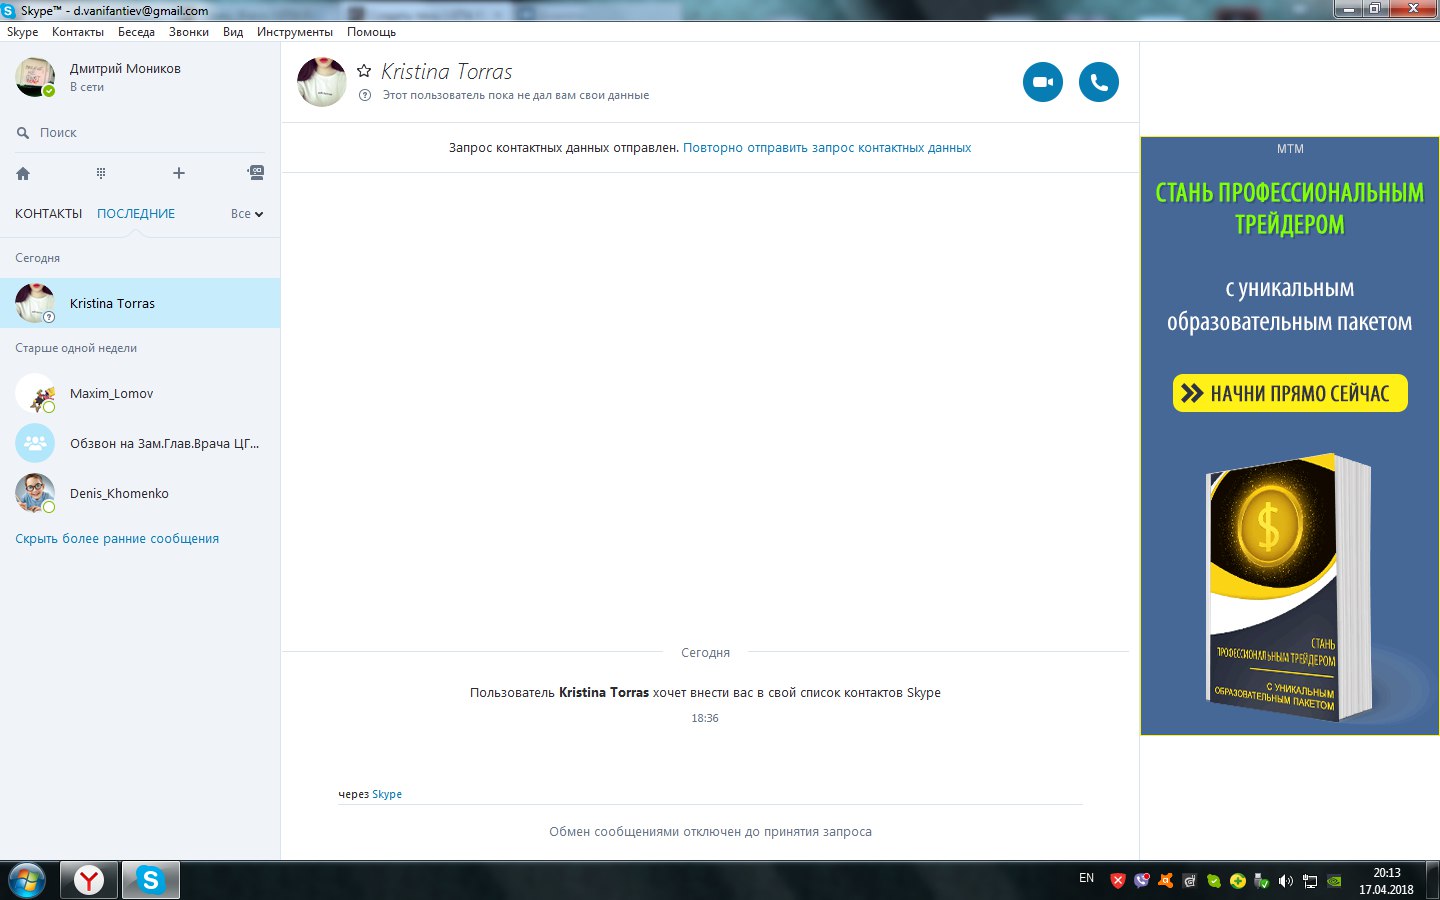Click the Skype taskbar button

click(x=151, y=880)
